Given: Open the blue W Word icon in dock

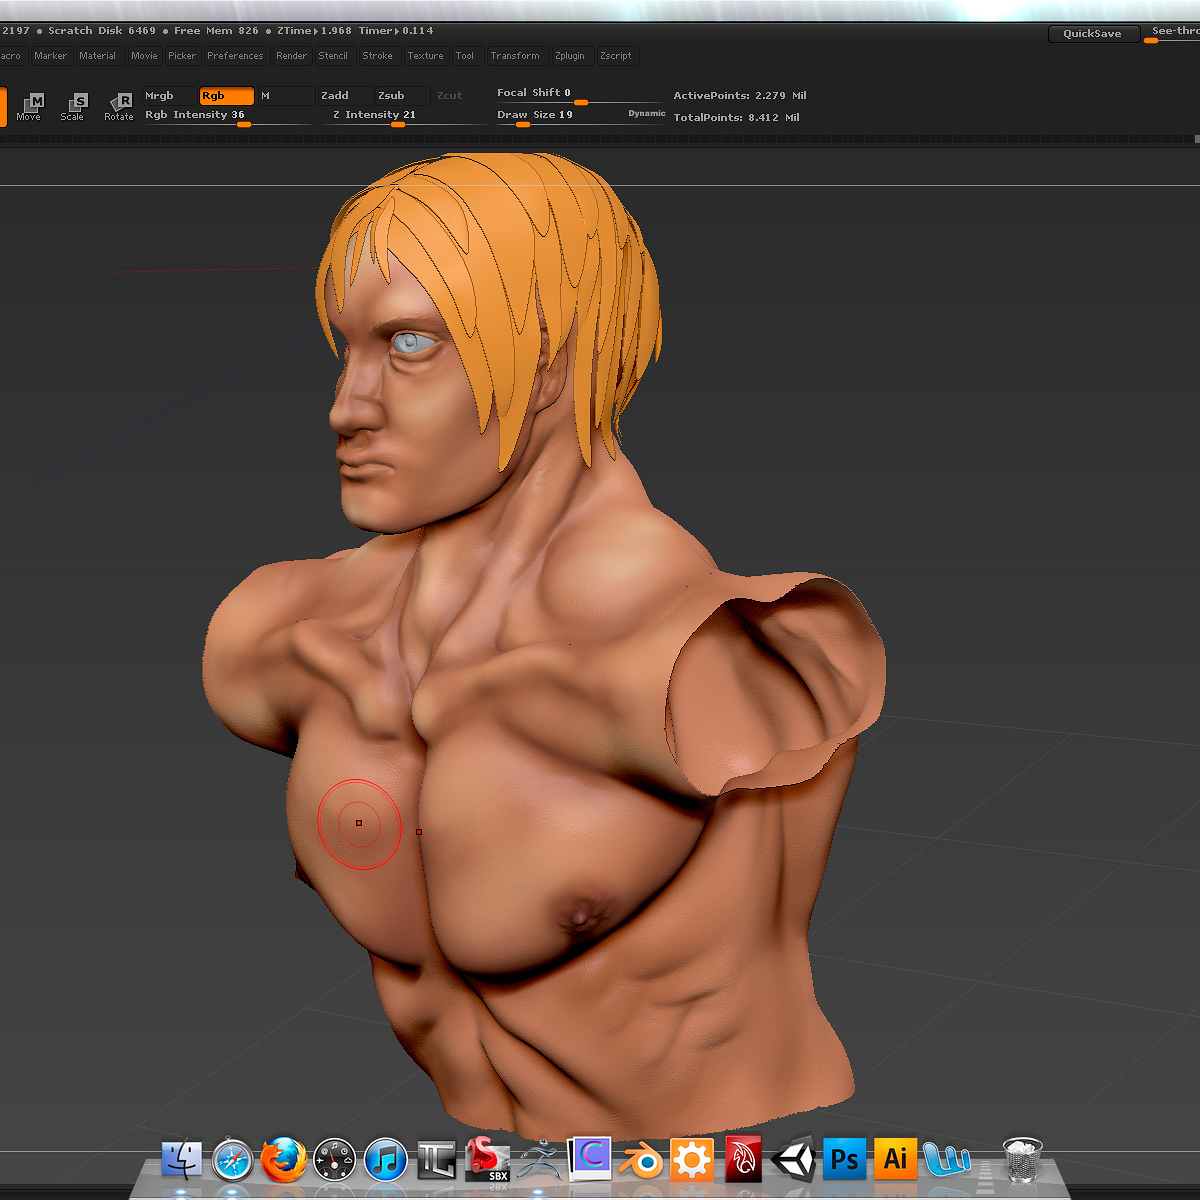Looking at the screenshot, I should point(947,1160).
